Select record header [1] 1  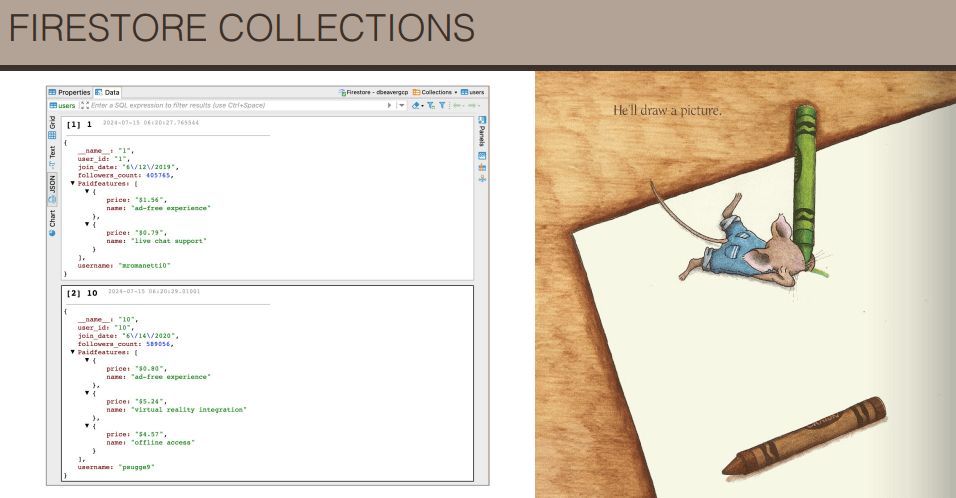[79, 124]
